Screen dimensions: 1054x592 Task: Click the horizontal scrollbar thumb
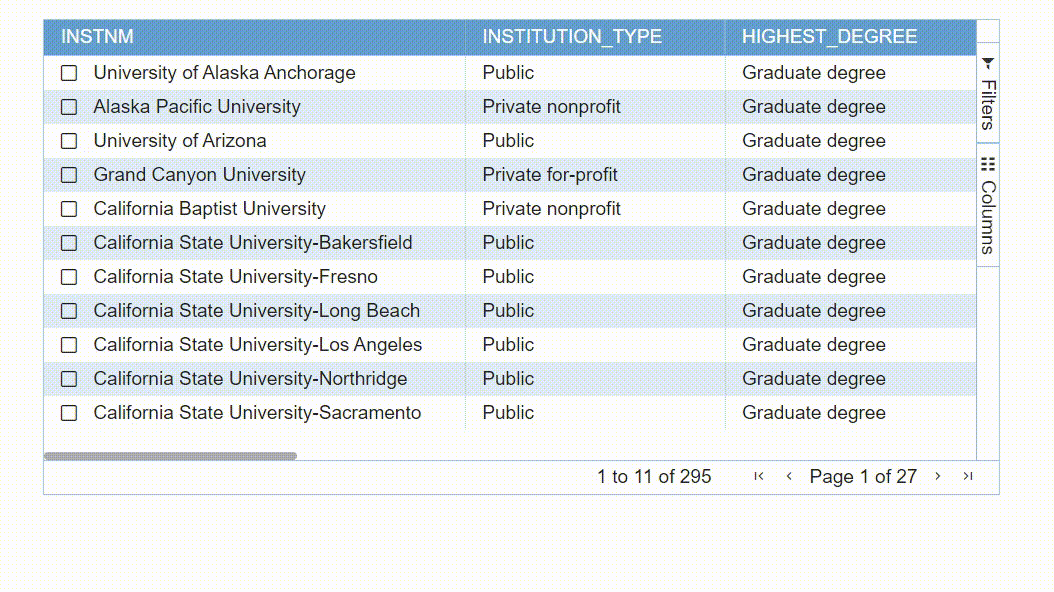(170, 456)
